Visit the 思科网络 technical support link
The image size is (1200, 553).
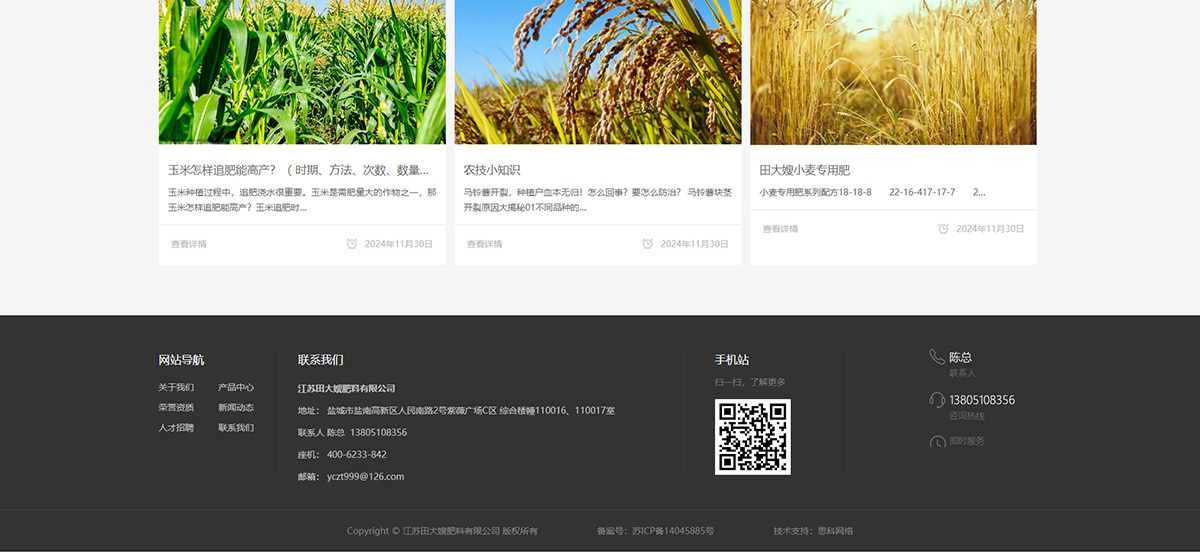835,531
